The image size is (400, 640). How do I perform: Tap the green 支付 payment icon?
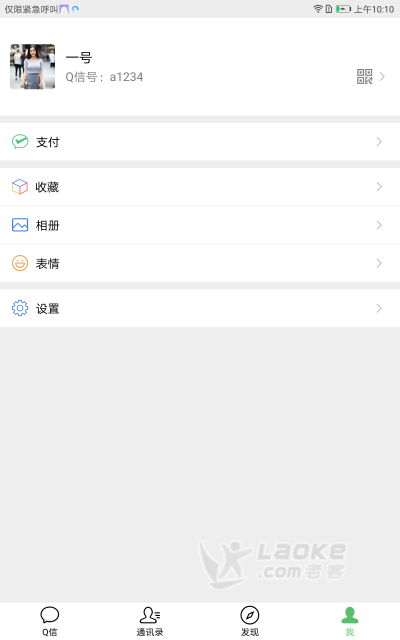click(x=20, y=142)
